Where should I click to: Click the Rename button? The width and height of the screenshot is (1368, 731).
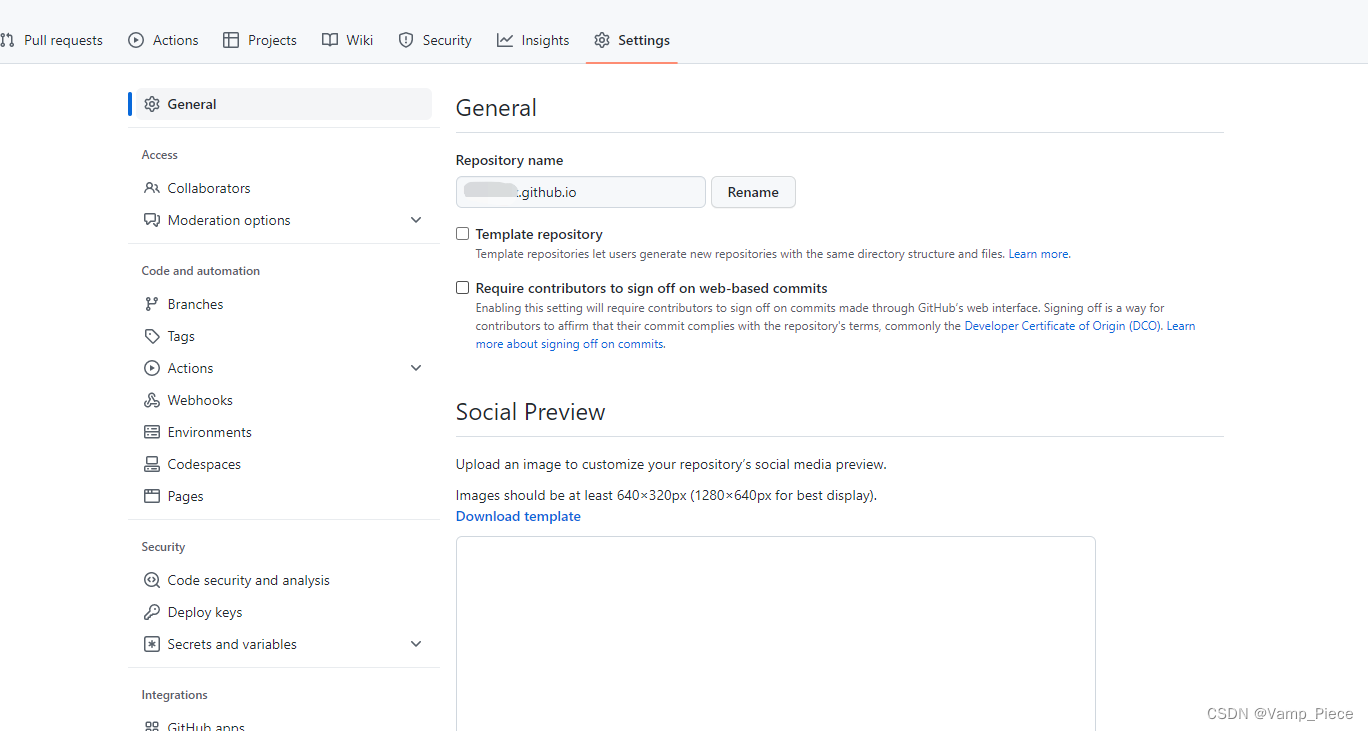753,192
